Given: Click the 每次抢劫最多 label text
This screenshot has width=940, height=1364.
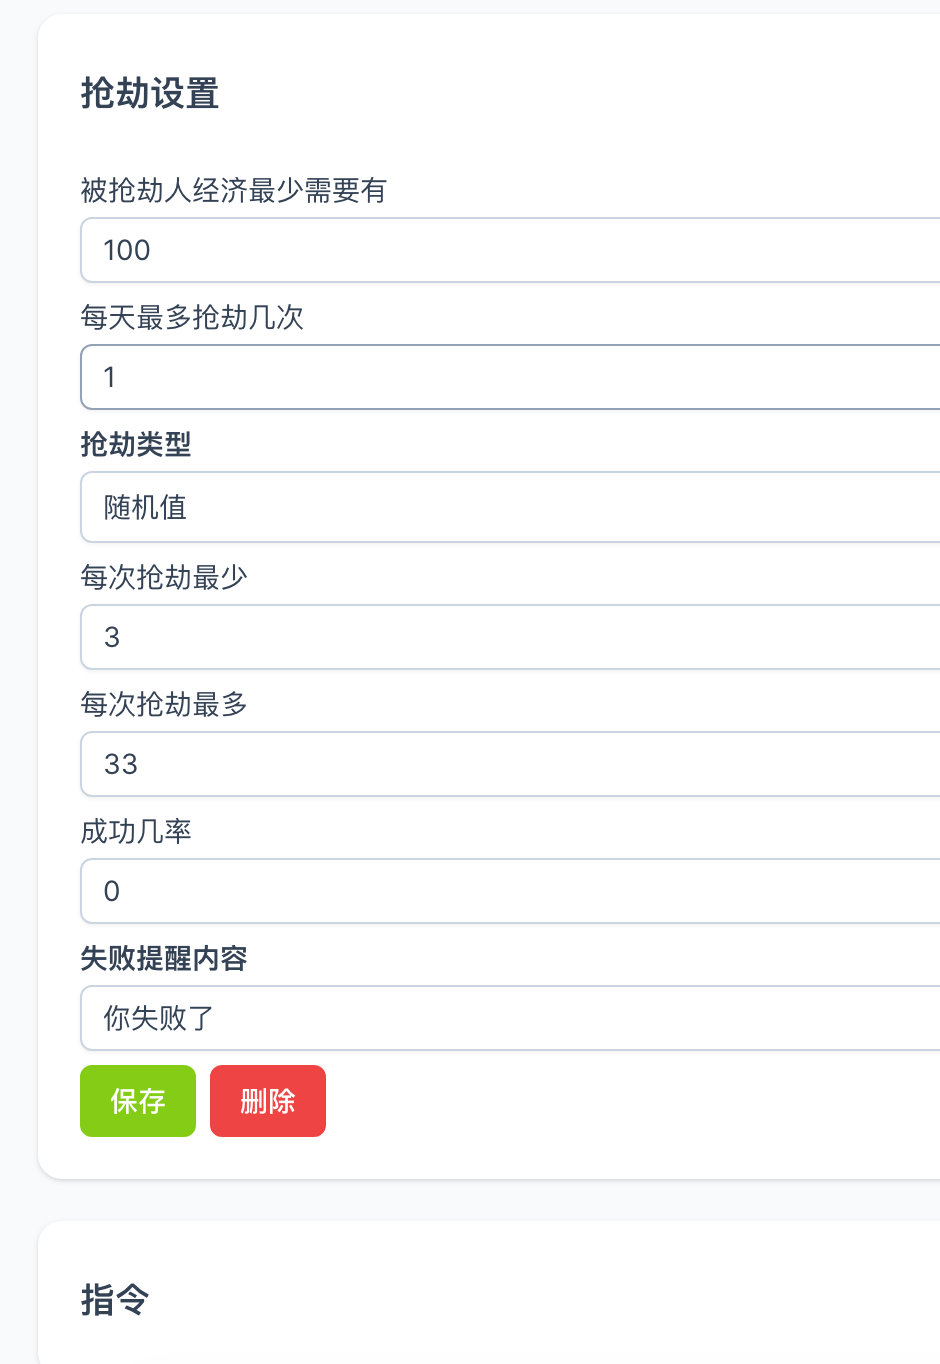Looking at the screenshot, I should point(164,704).
